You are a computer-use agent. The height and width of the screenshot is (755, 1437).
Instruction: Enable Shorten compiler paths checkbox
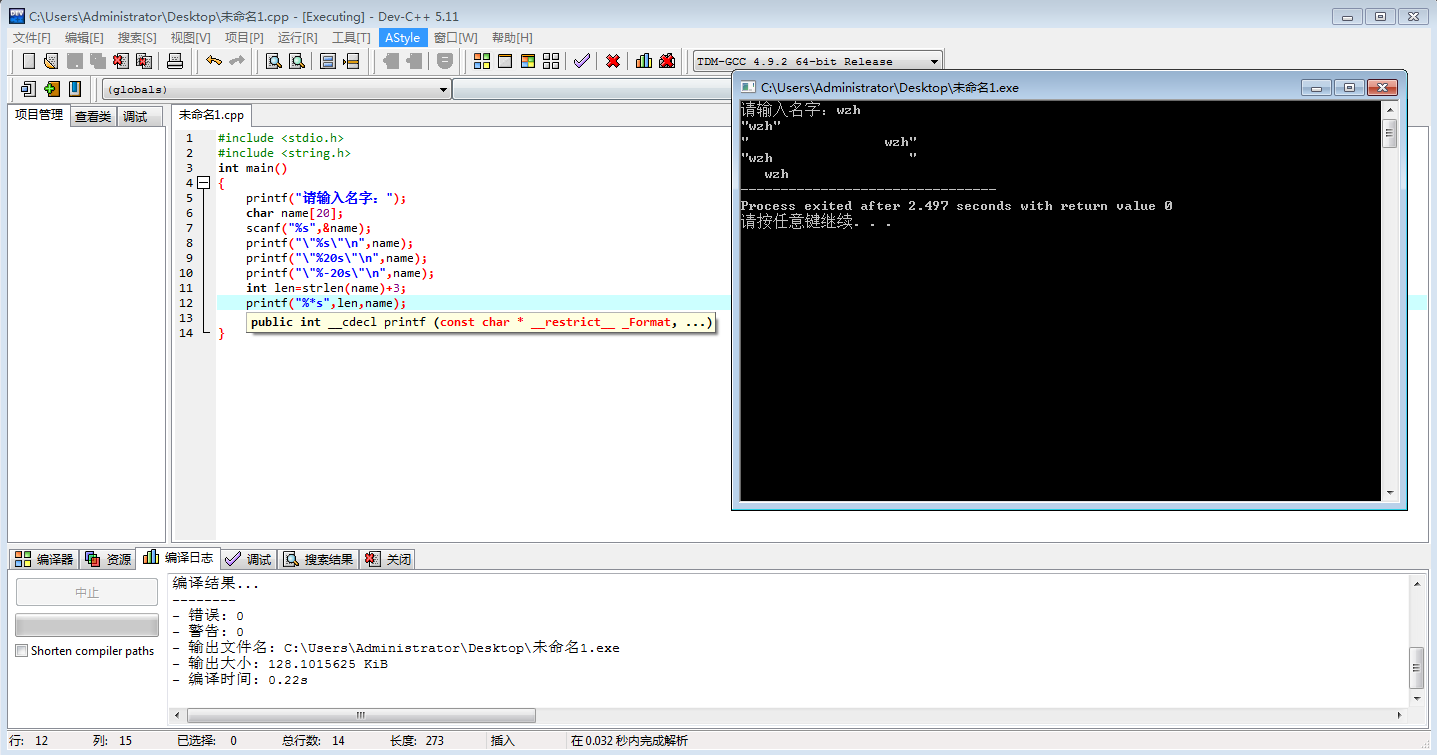point(22,651)
